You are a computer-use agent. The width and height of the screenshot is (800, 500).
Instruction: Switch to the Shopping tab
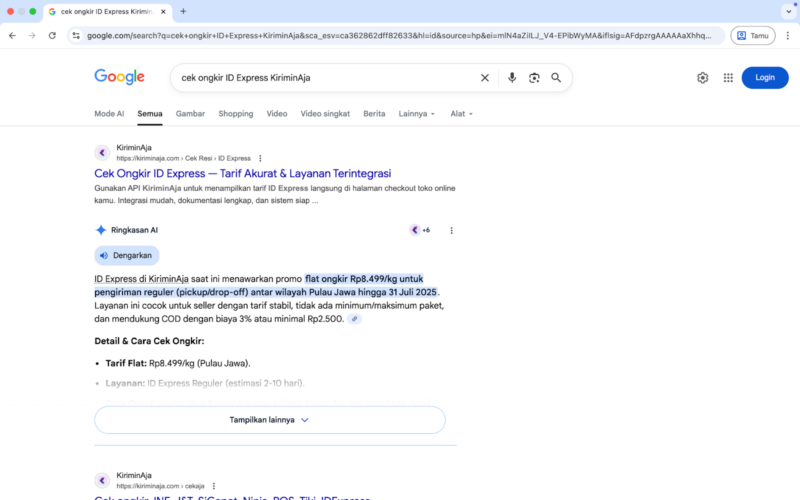[x=236, y=114]
